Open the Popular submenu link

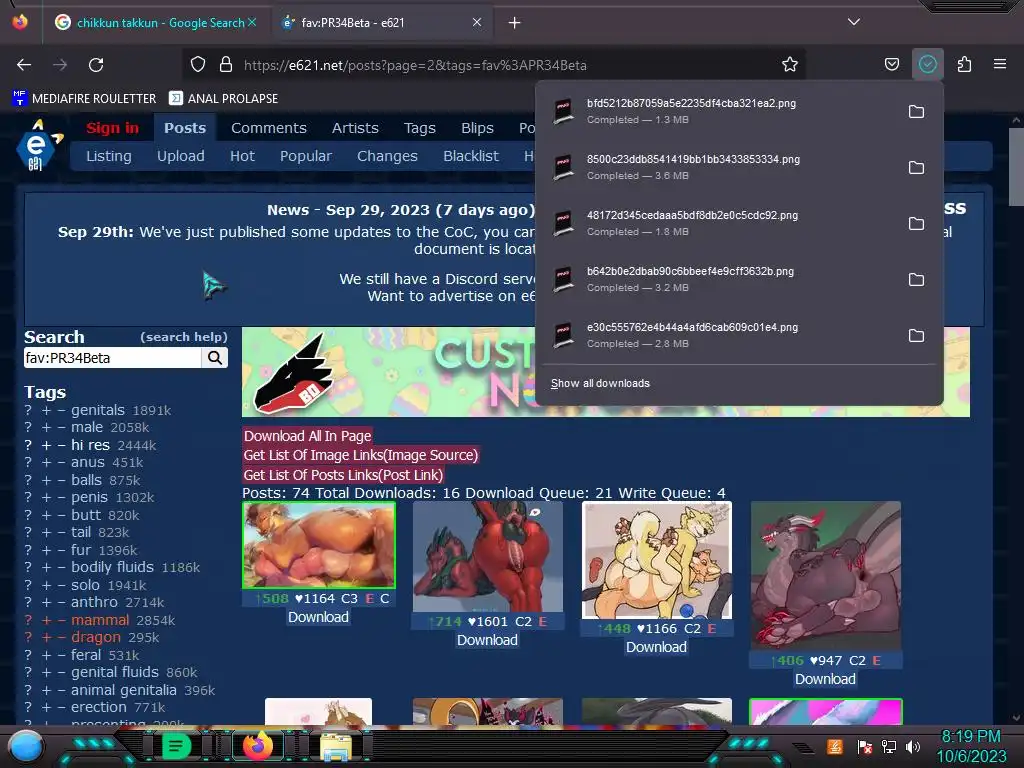tap(306, 156)
